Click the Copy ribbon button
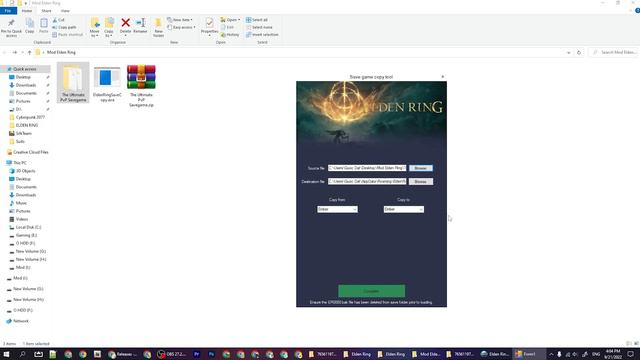Viewport: 640px width, 360px height. click(30, 26)
